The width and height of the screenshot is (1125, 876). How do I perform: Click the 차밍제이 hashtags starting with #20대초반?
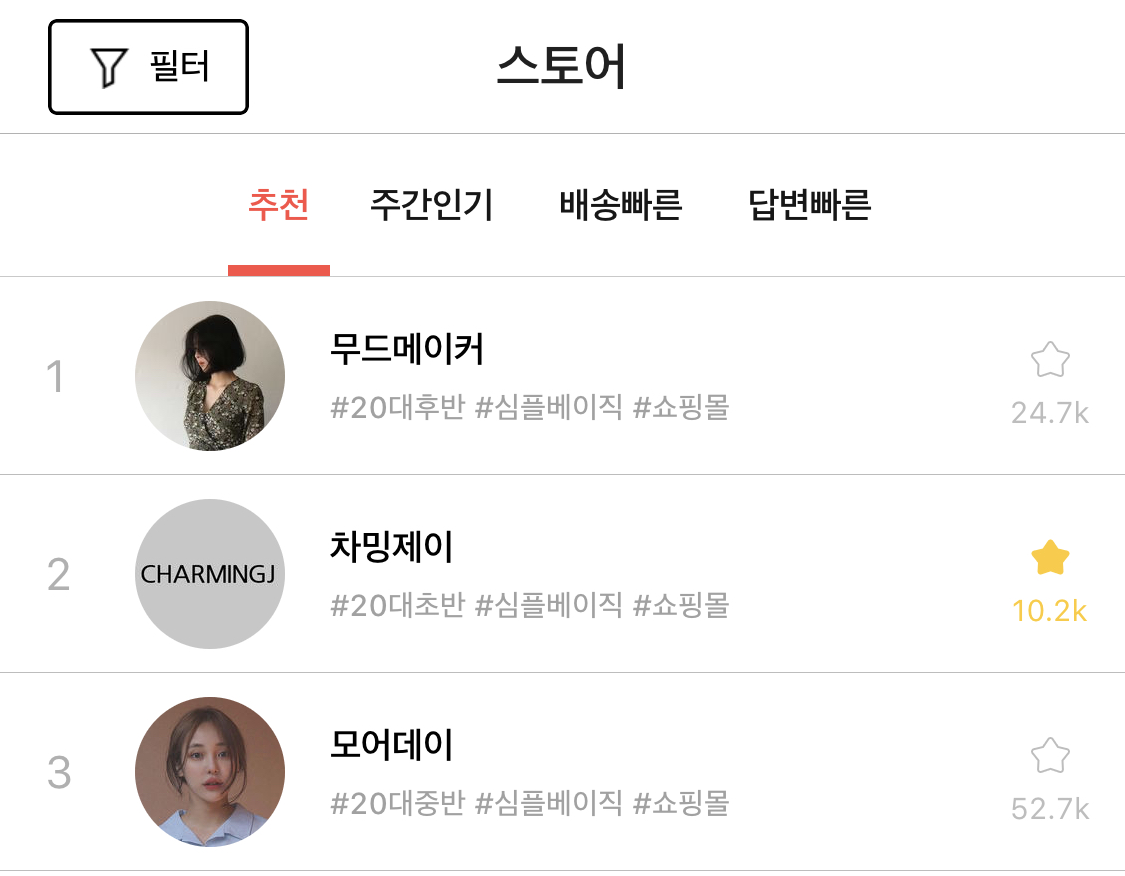coord(529,605)
